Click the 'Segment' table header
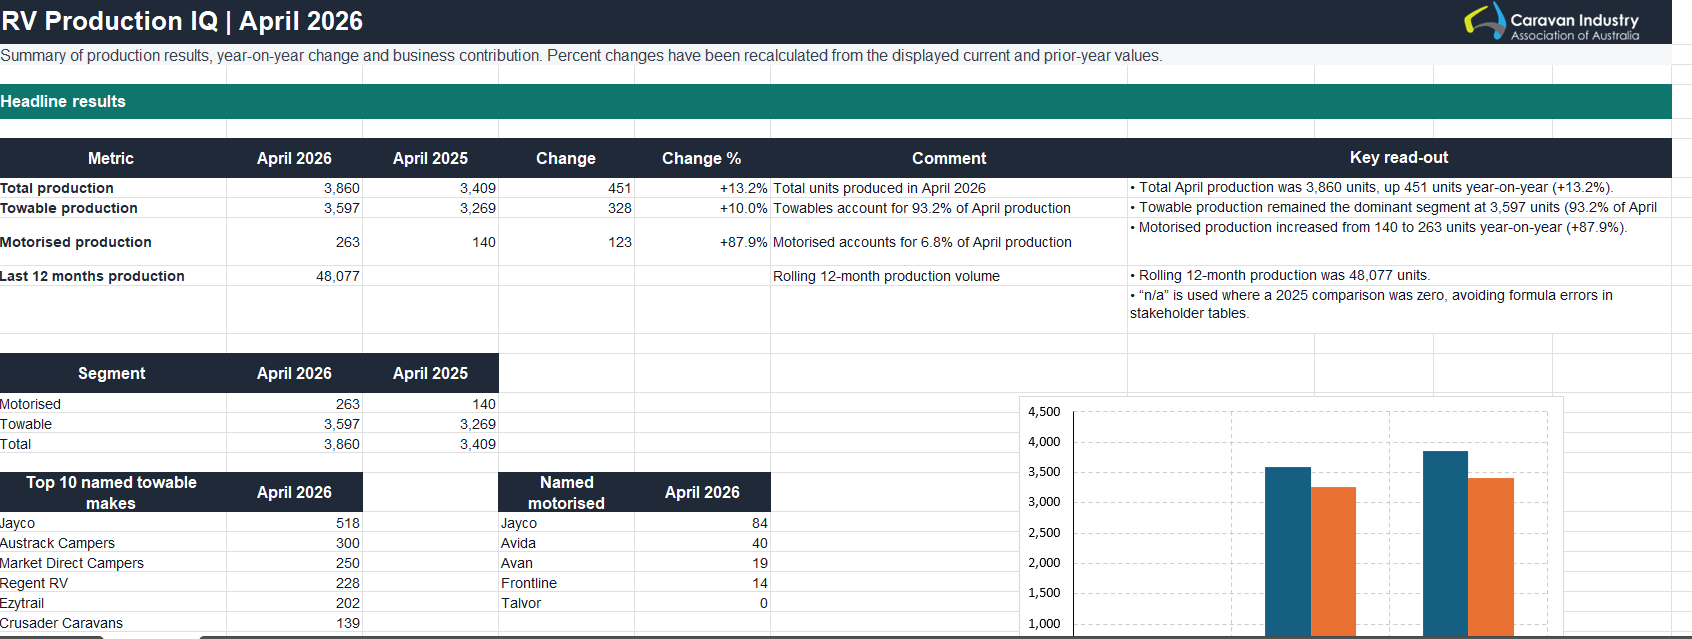 pyautogui.click(x=112, y=373)
